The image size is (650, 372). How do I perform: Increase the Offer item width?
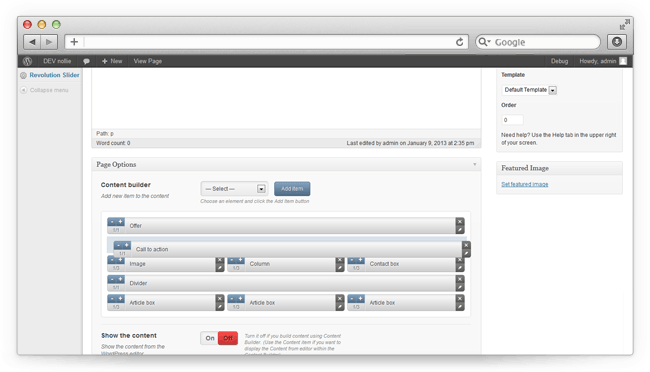pyautogui.click(x=120, y=222)
